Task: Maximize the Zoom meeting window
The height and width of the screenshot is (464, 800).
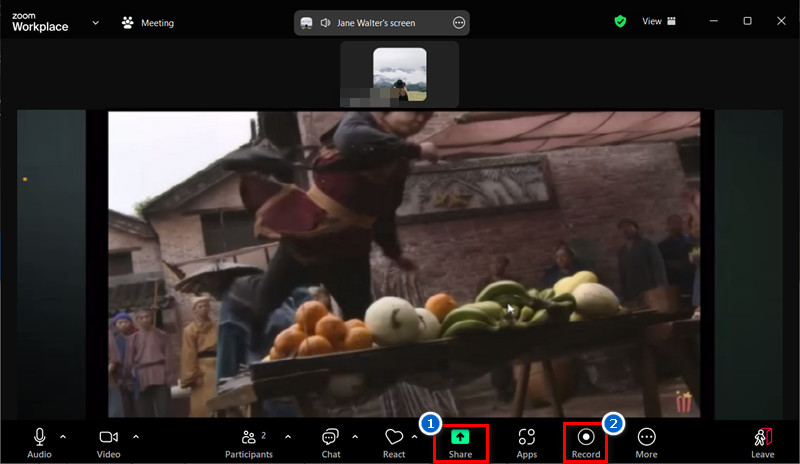Action: coord(747,21)
